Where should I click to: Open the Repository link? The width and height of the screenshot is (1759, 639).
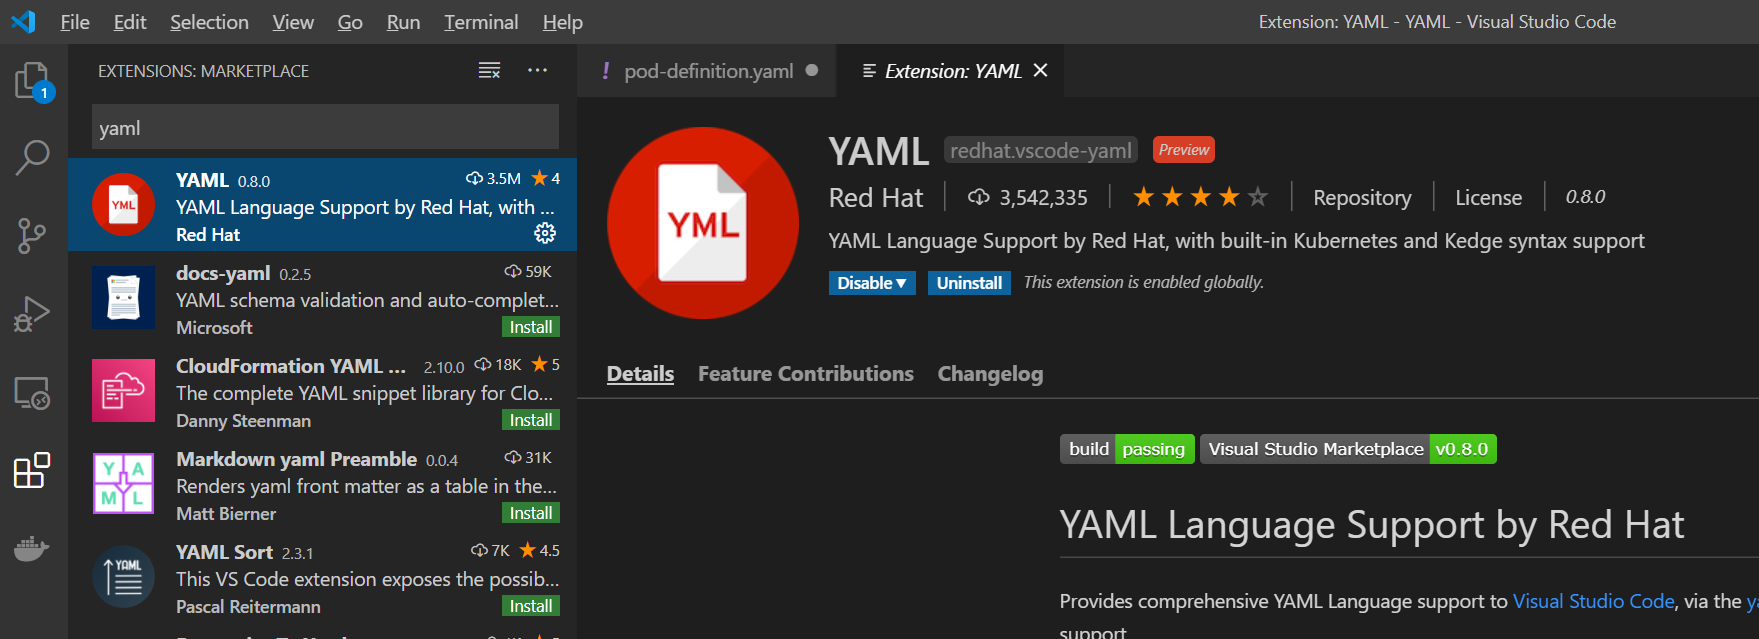[x=1362, y=197]
